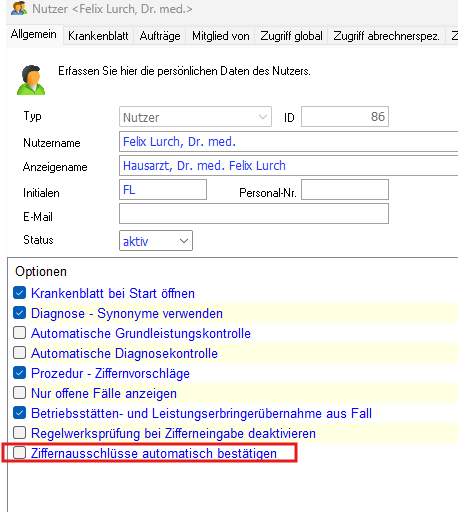Enable Automatische Grundleistungskontrolle

(x=20, y=333)
